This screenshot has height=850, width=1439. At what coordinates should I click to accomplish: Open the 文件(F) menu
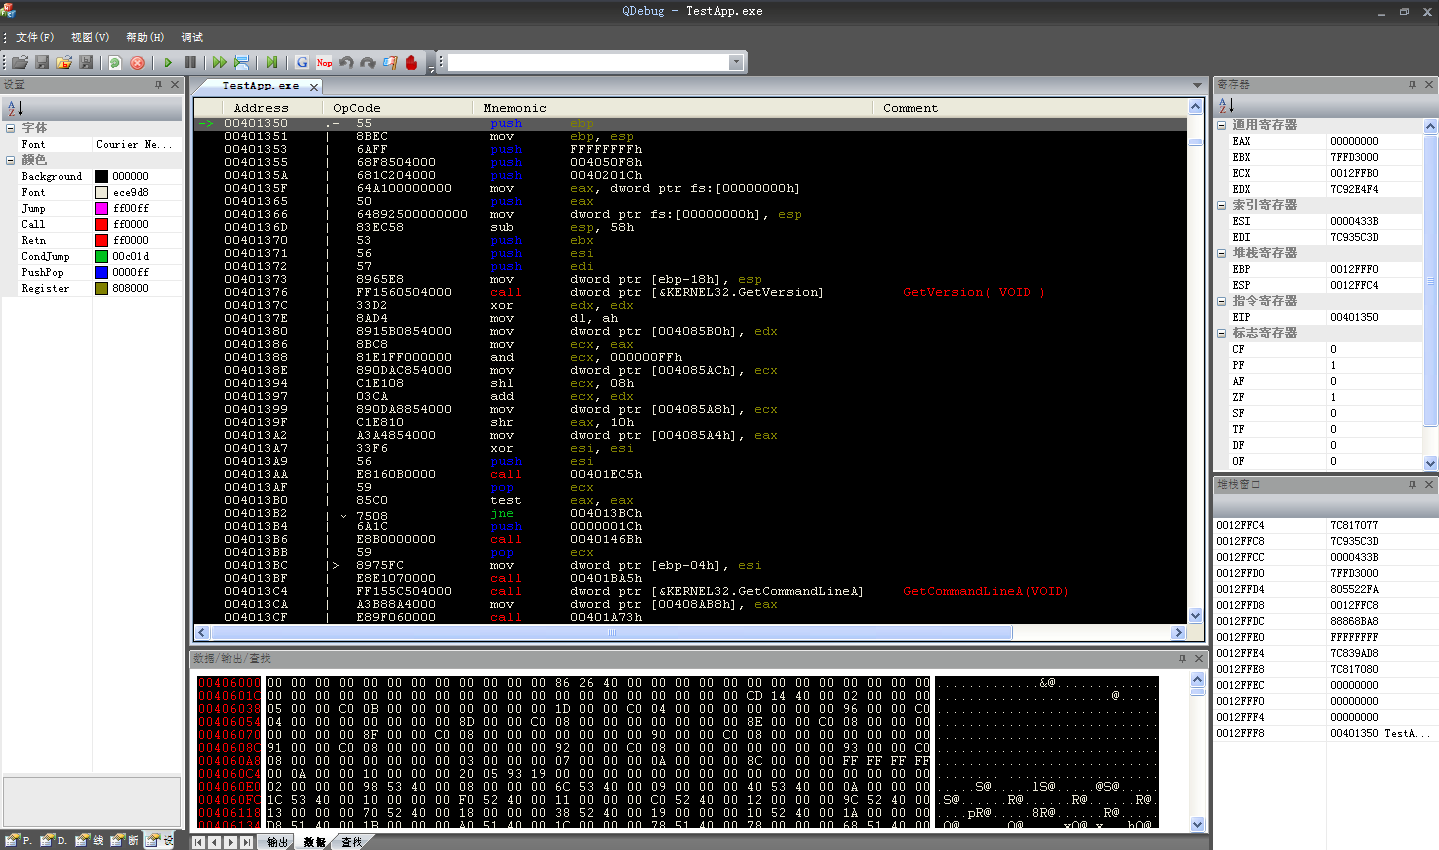[x=35, y=37]
